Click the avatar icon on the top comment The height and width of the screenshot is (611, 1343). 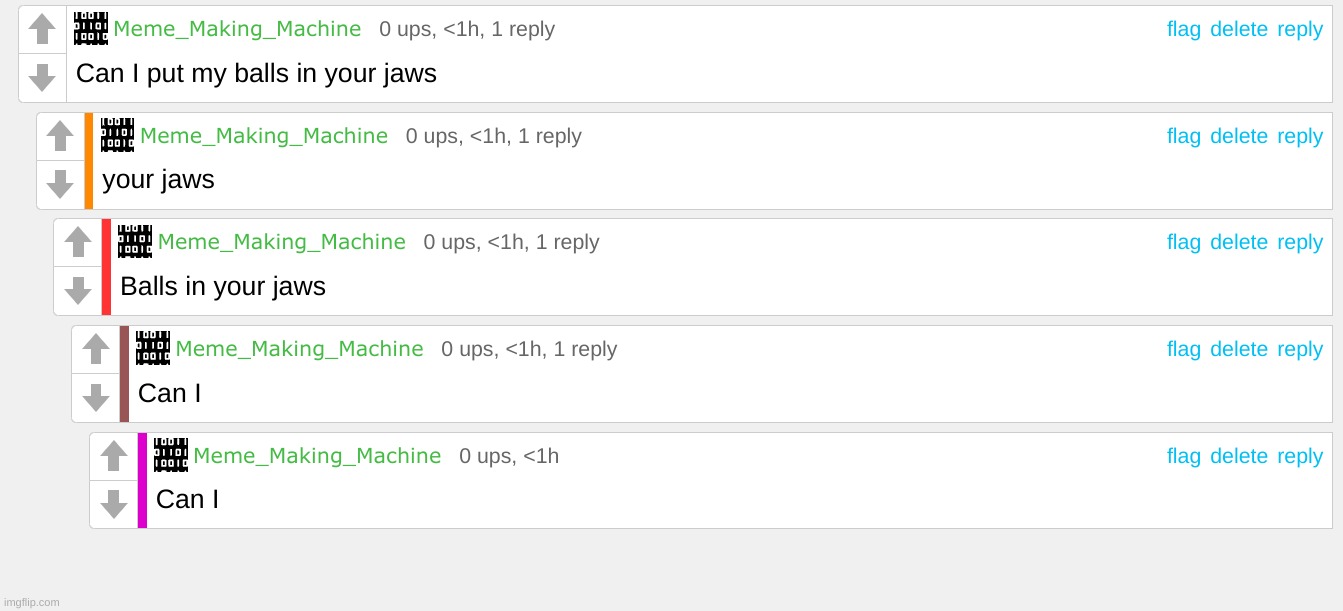91,29
